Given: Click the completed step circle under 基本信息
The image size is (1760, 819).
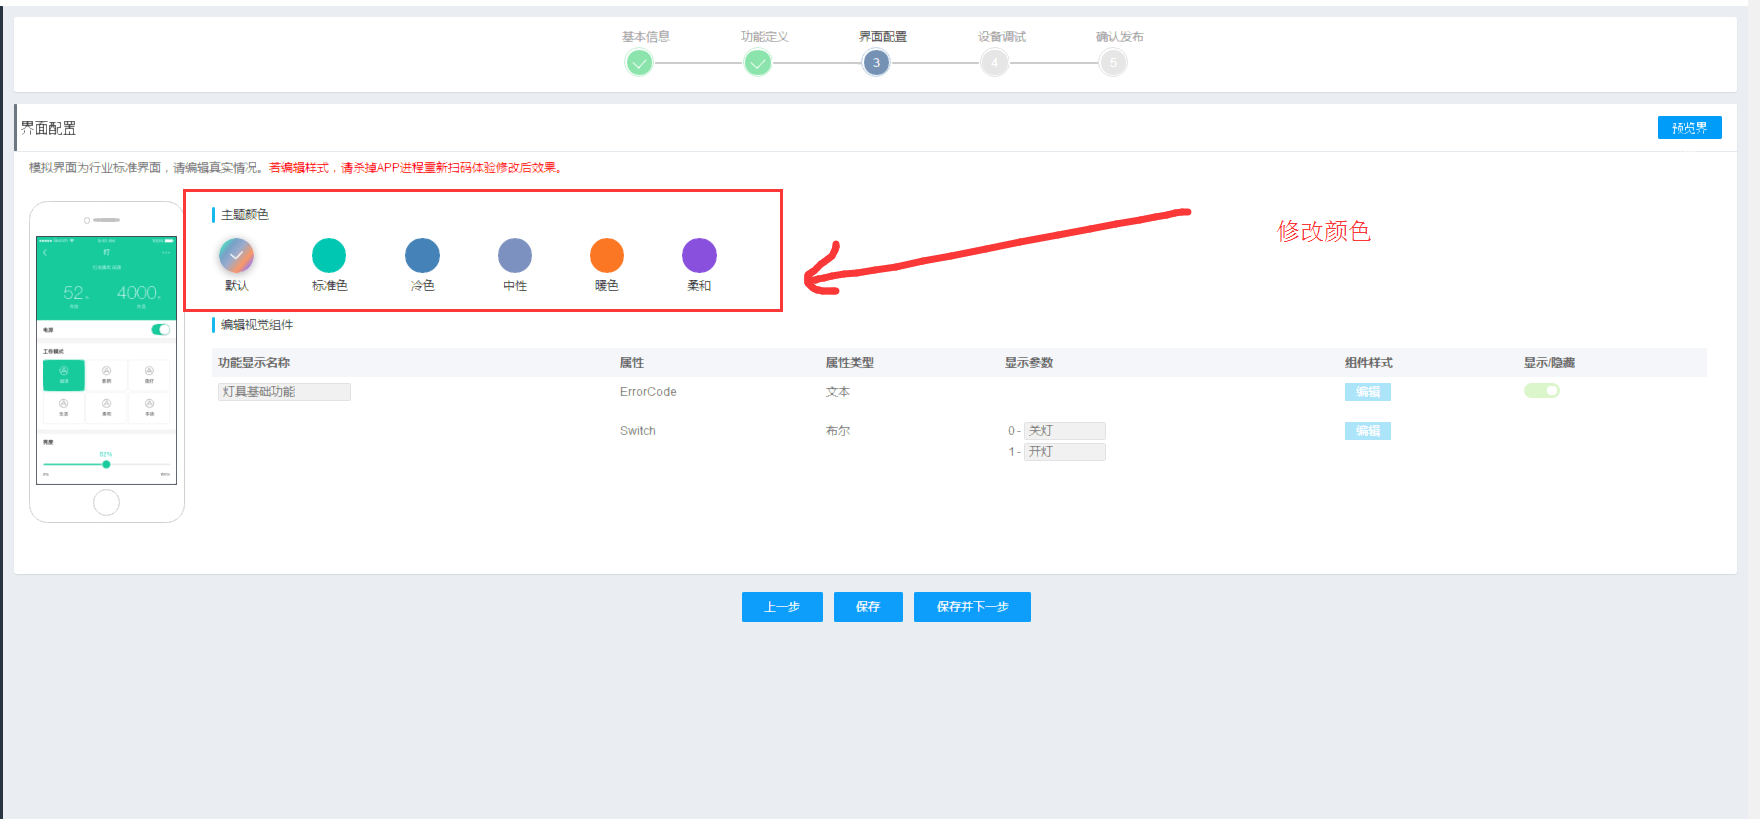Looking at the screenshot, I should 639,63.
